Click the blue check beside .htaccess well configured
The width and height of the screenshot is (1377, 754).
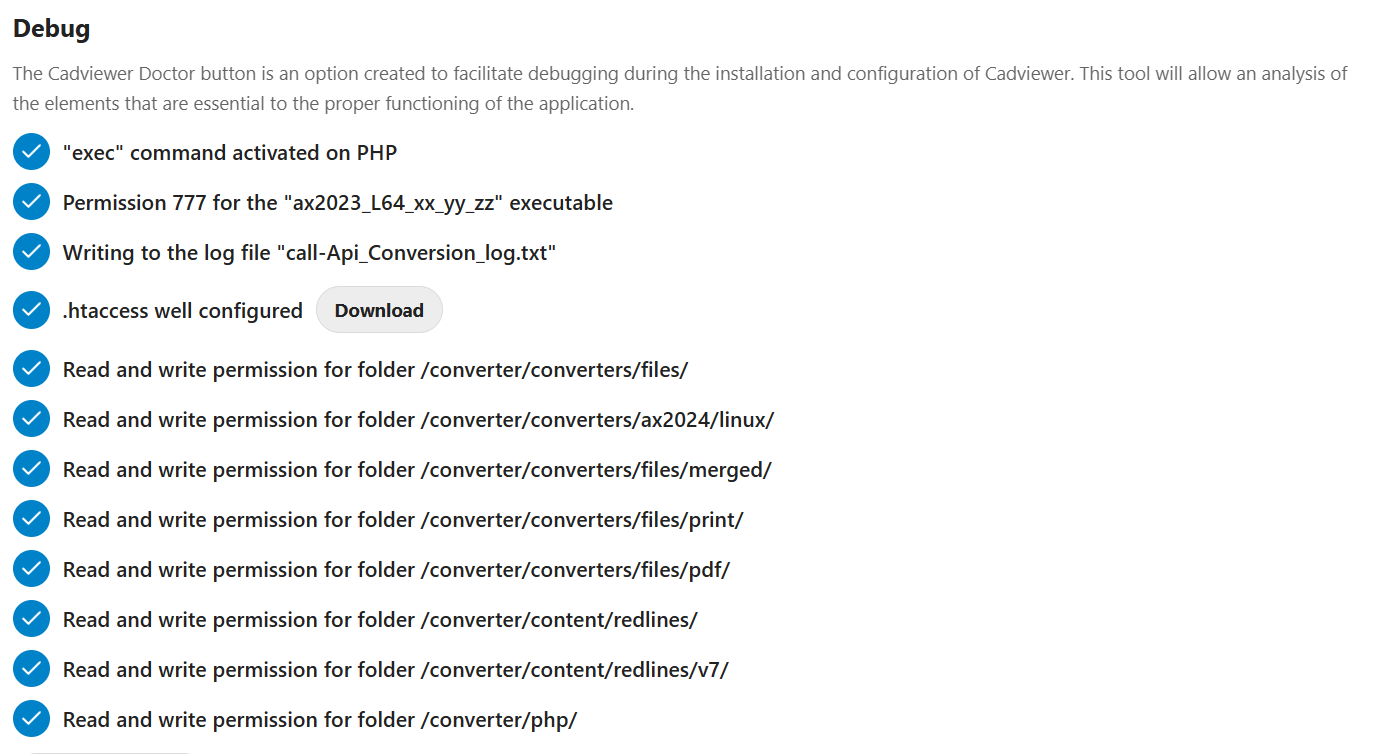coord(31,310)
